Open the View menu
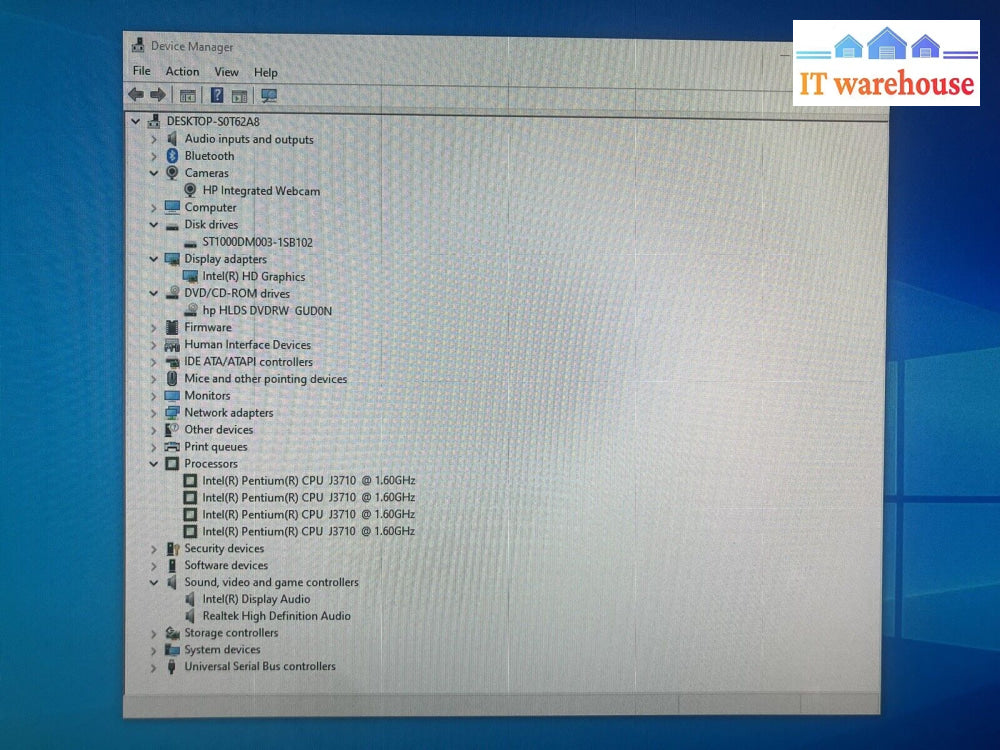Viewport: 1000px width, 750px height. [x=227, y=72]
